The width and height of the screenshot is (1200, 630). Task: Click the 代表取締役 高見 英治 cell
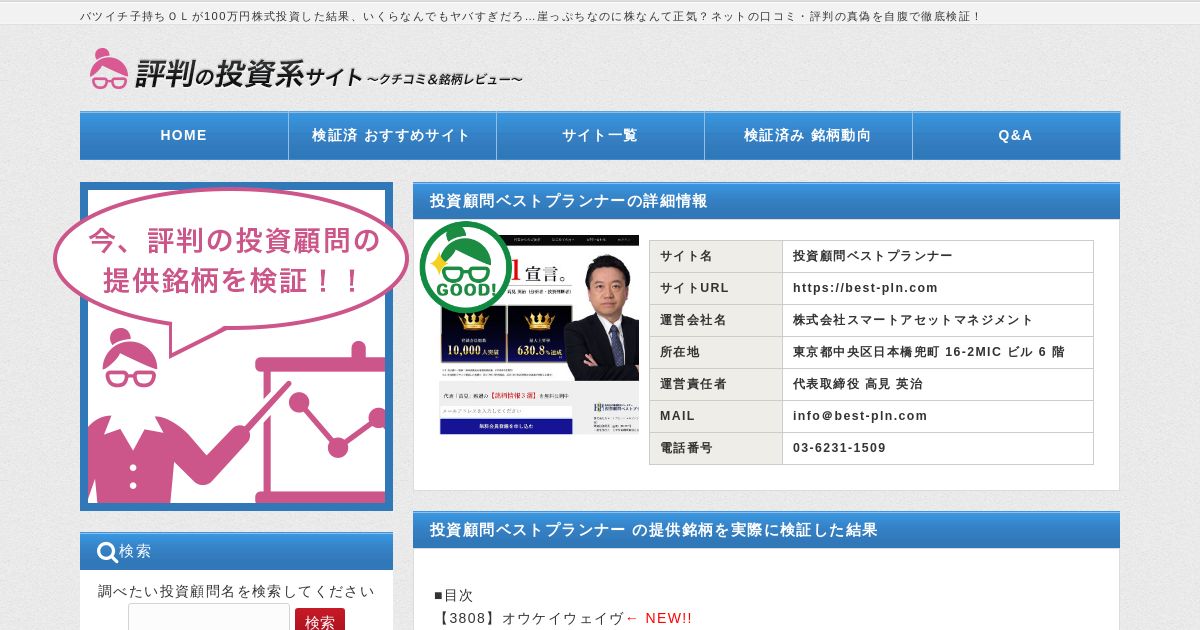tap(938, 384)
